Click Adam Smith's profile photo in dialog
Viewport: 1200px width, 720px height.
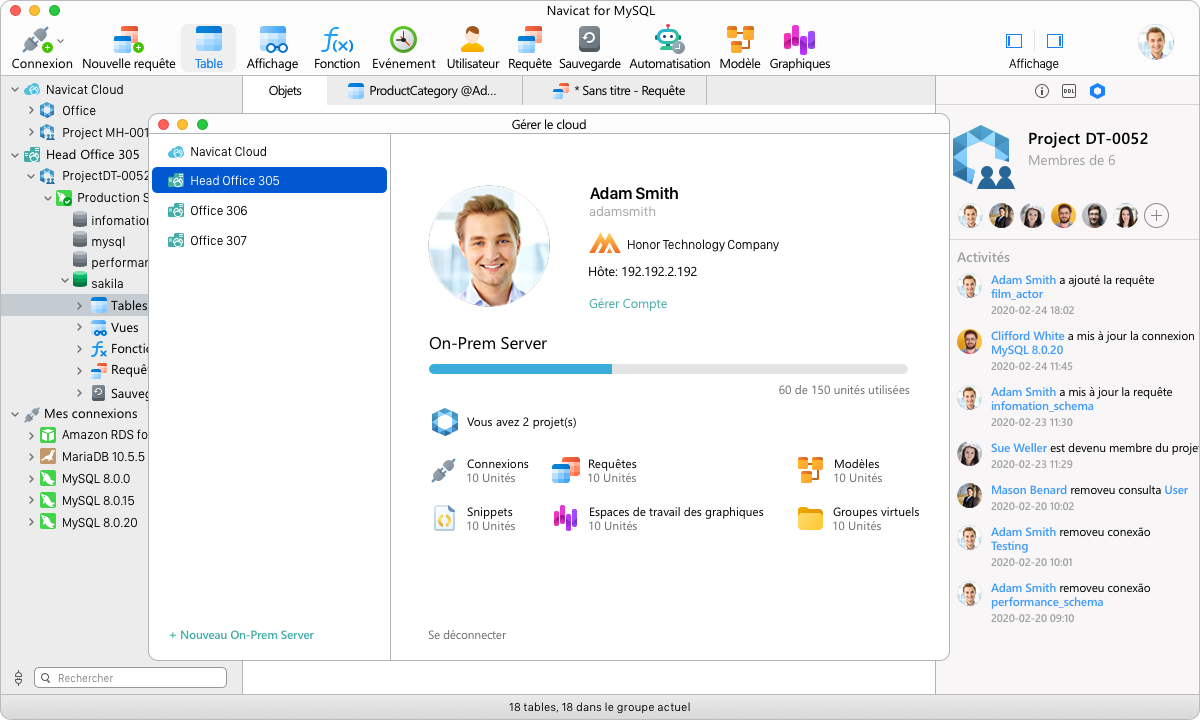(489, 245)
